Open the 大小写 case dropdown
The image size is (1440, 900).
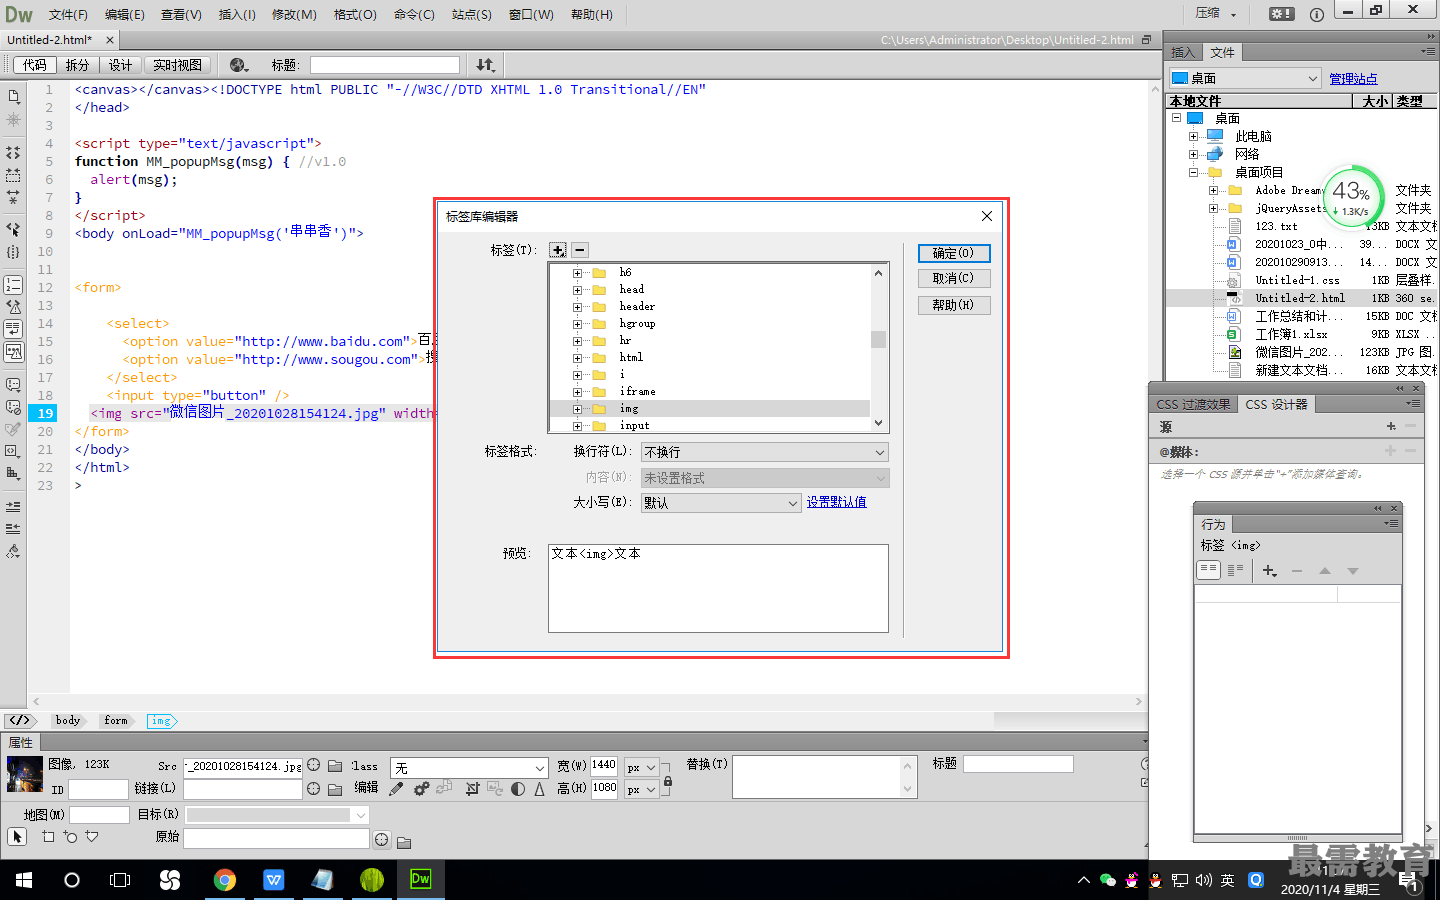coord(721,503)
